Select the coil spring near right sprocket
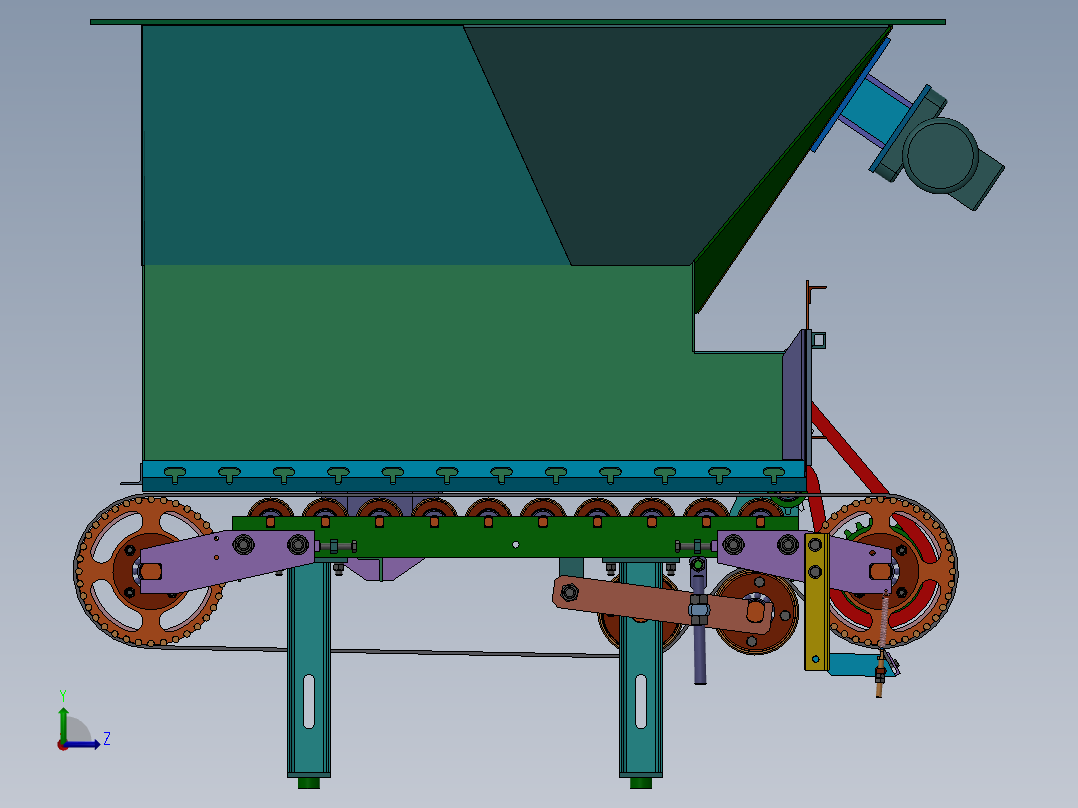 883,622
